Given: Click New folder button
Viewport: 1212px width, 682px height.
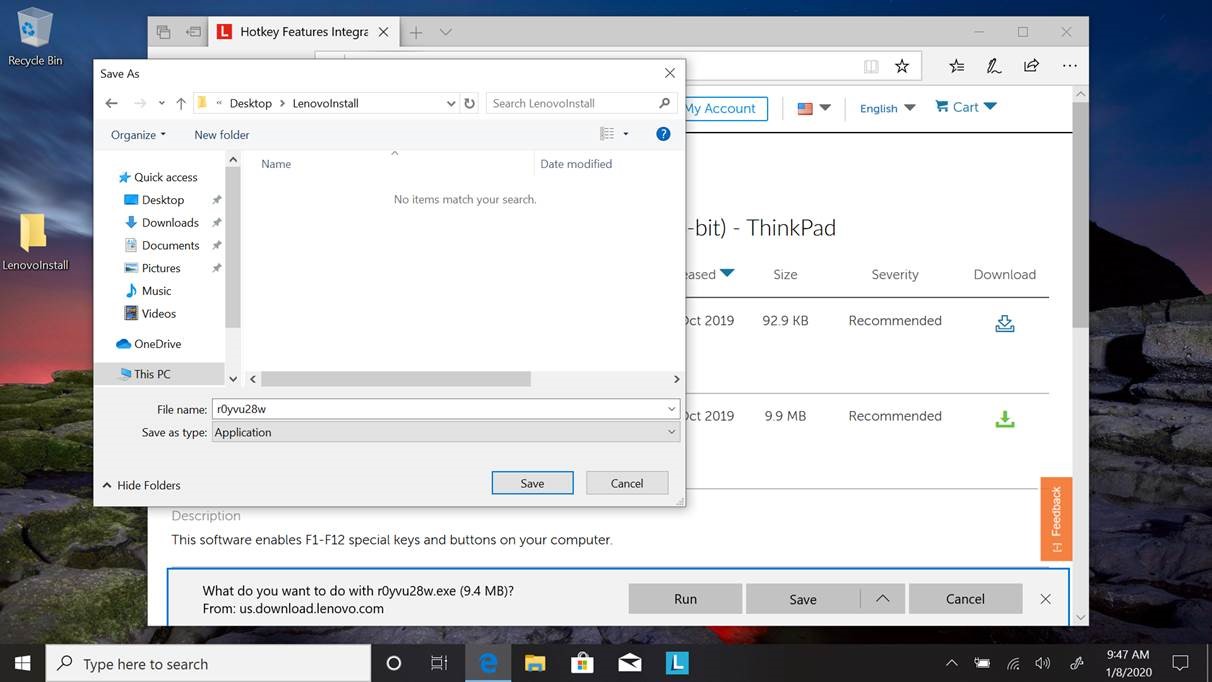Looking at the screenshot, I should tap(222, 135).
